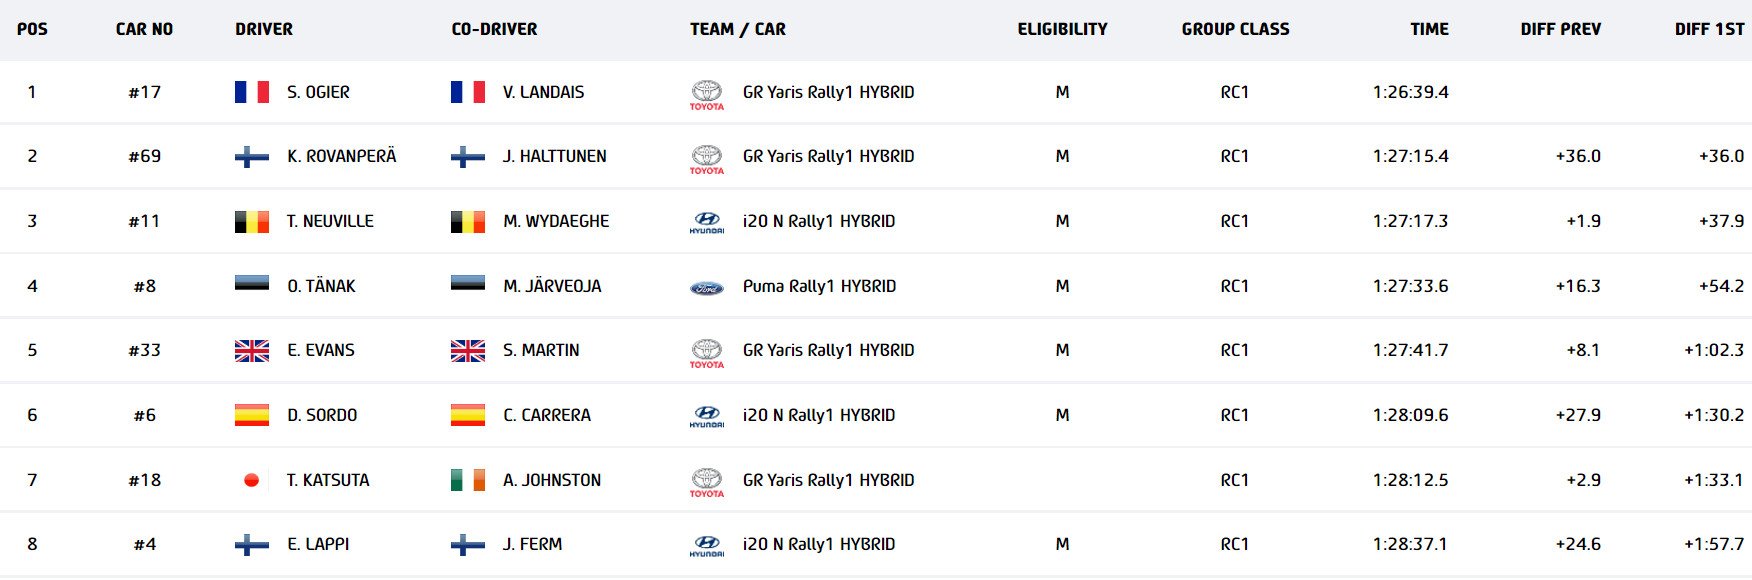Click the UK flag beside E. Evans
The image size is (1752, 580).
click(x=252, y=350)
